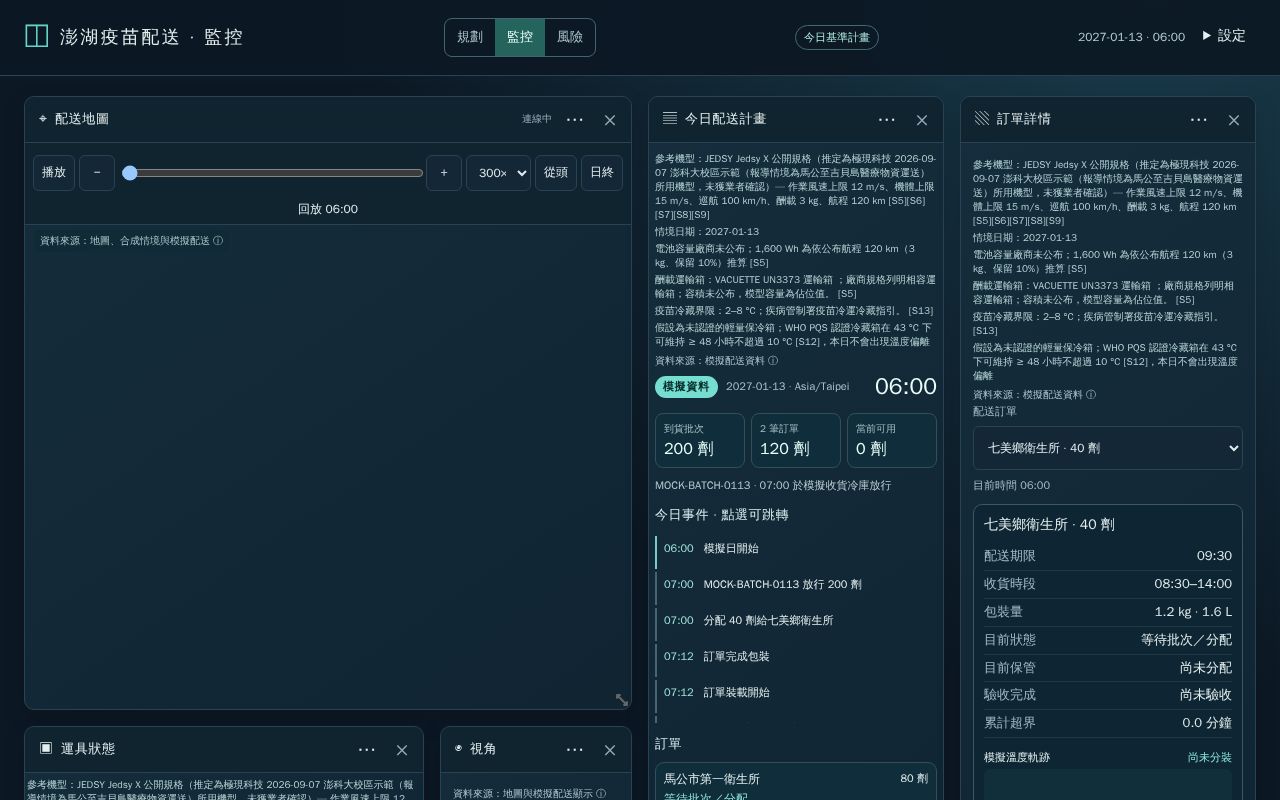The width and height of the screenshot is (1280, 800).
Task: Select the 馬公市第一衛生所 order card
Action: [x=796, y=782]
